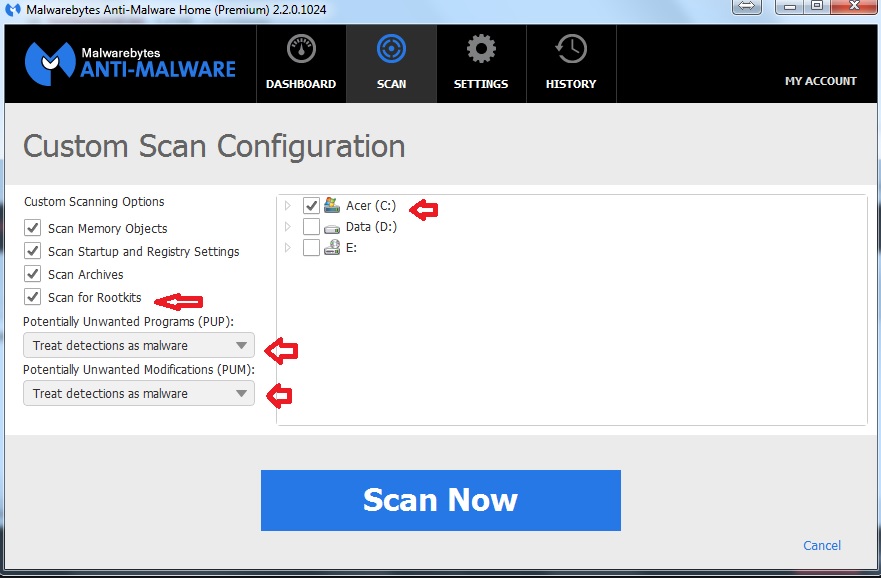Expand the E: drive tree node
The image size is (881, 578).
point(288,248)
